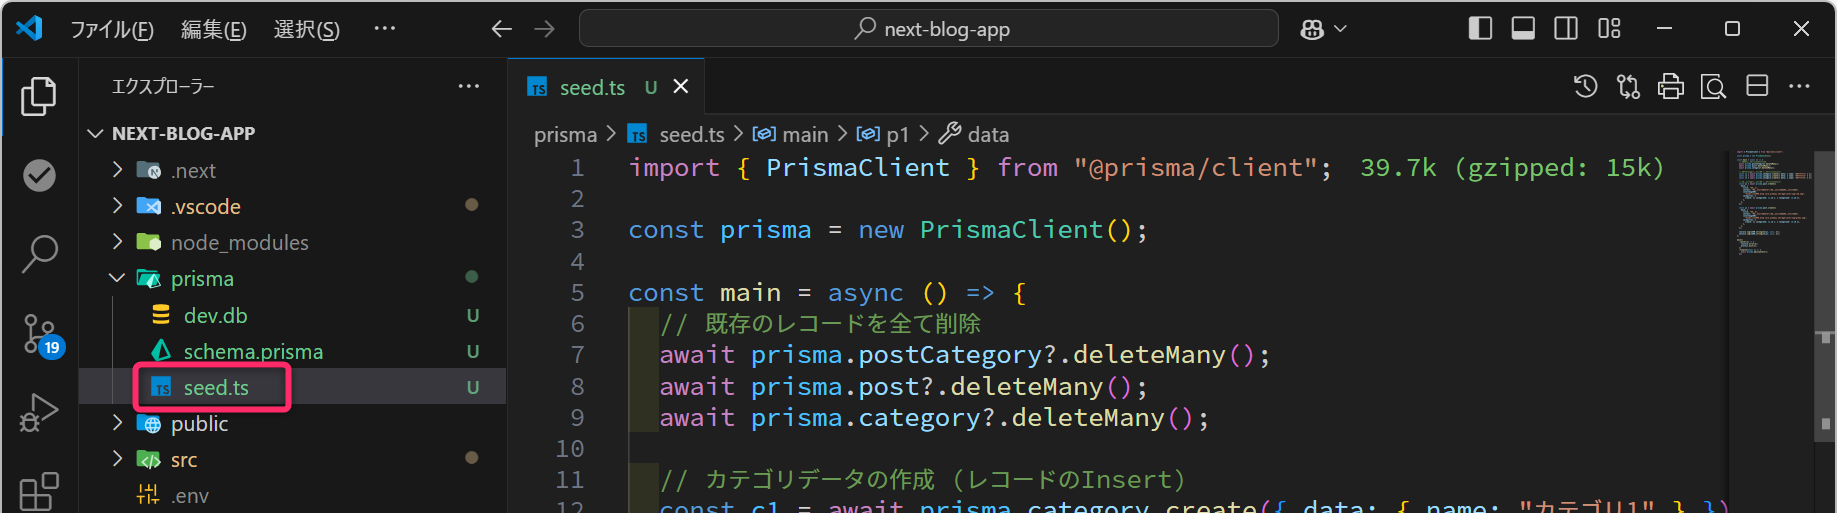1837x513 pixels.
Task: Click the split editor icon
Action: [1757, 87]
